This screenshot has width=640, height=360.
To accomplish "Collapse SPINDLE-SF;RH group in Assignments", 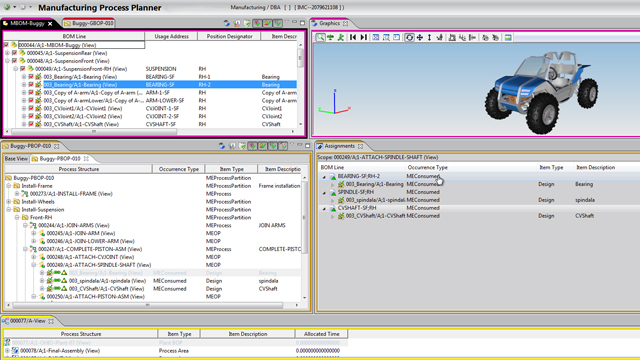I will (324, 193).
